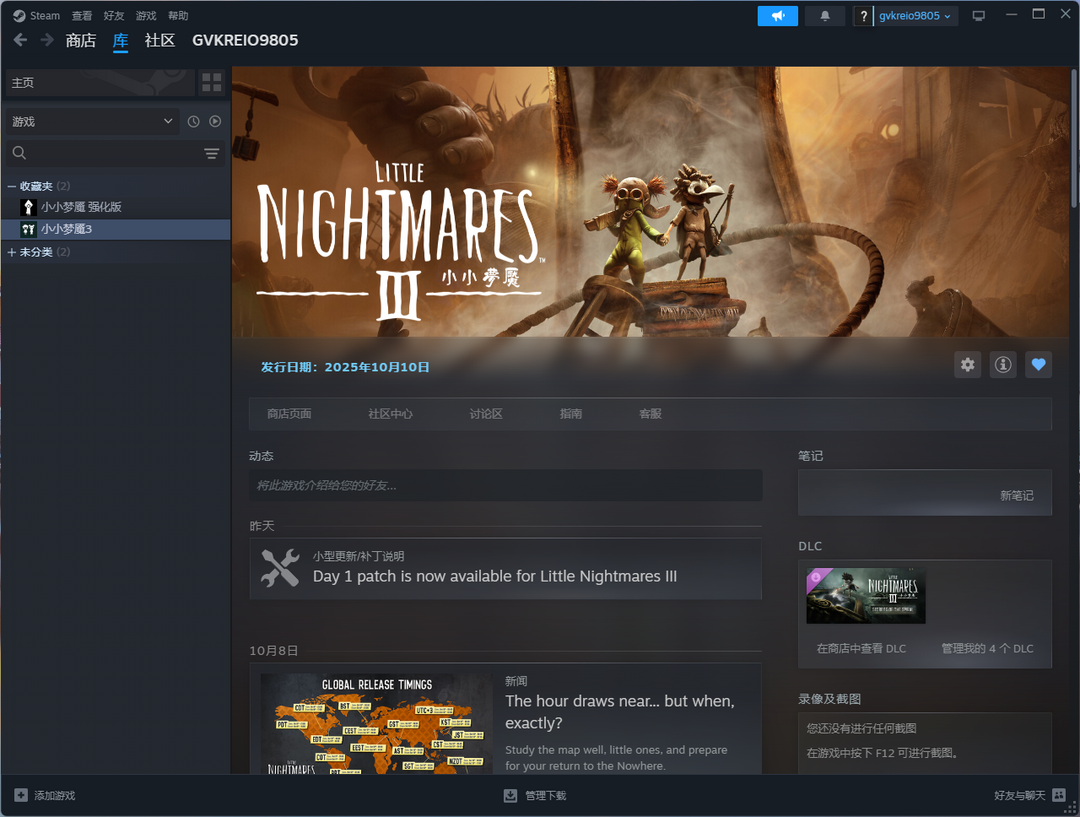The image size is (1080, 817).
Task: Expand the 未分类 section
Action: 12,252
